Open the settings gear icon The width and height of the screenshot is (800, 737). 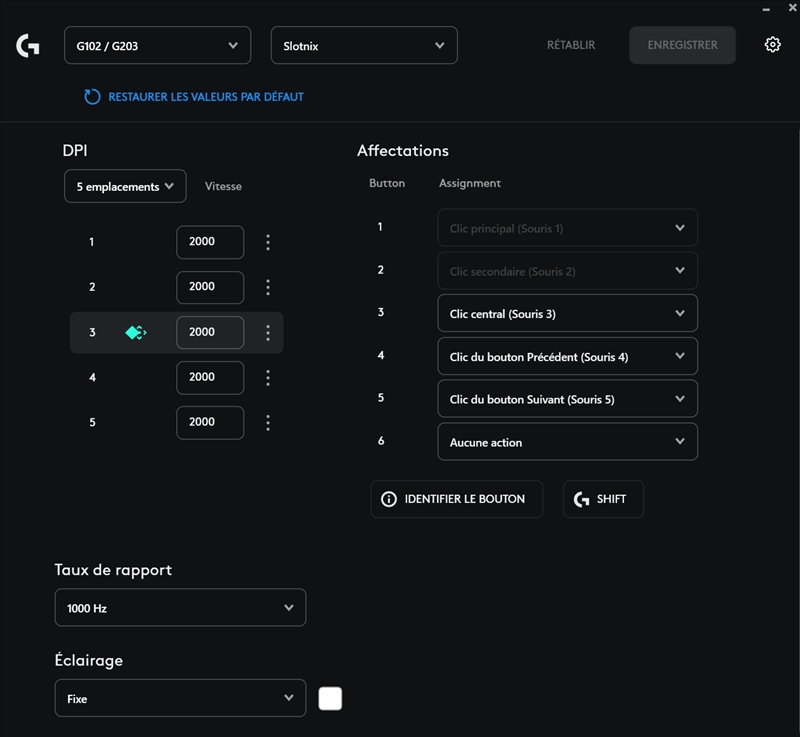click(x=772, y=45)
